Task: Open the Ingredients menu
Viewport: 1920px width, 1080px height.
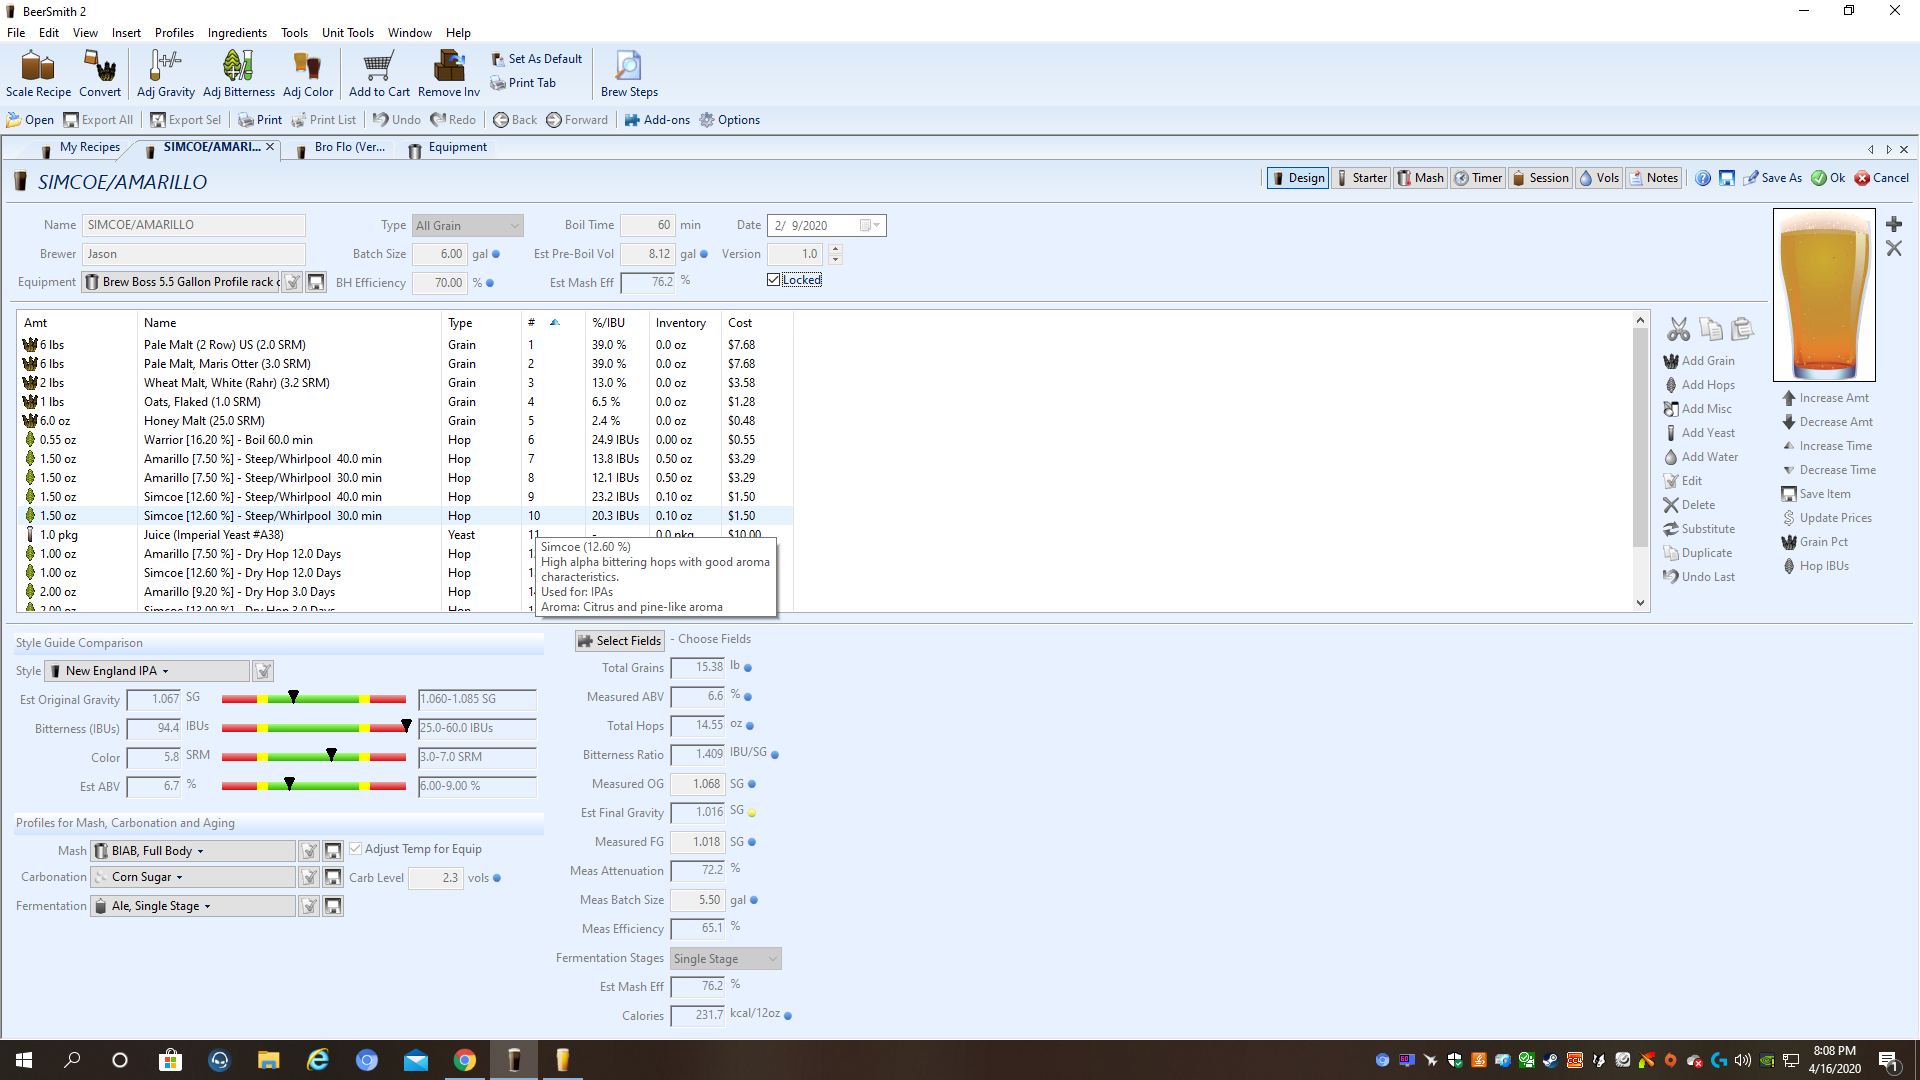Action: (x=237, y=33)
